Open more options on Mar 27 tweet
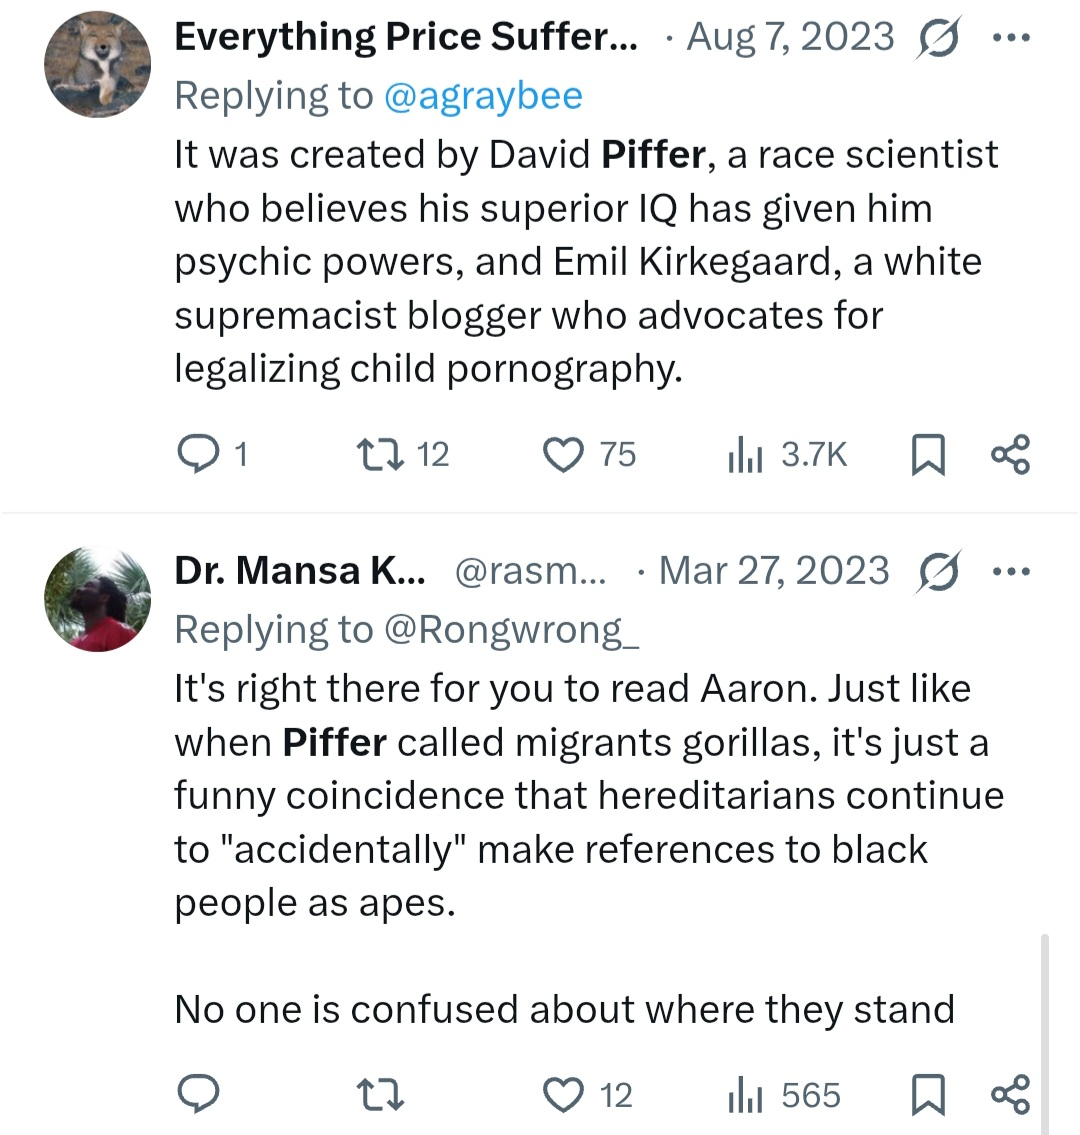1080x1135 pixels. click(x=1010, y=571)
